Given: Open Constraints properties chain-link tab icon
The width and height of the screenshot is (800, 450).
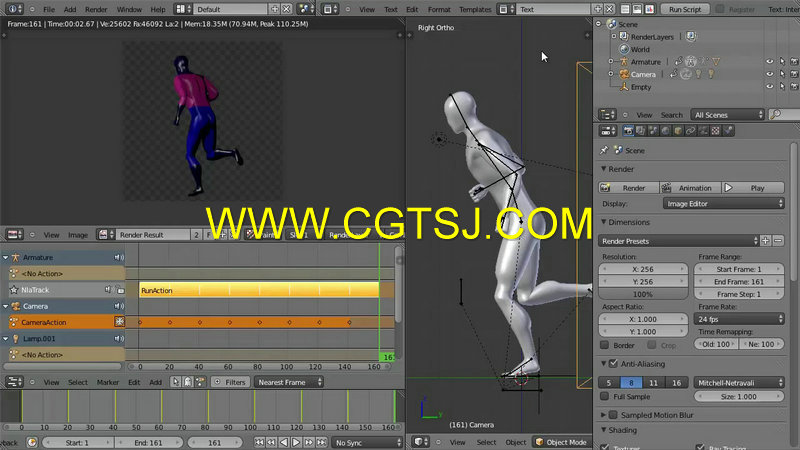Looking at the screenshot, I should [x=691, y=131].
